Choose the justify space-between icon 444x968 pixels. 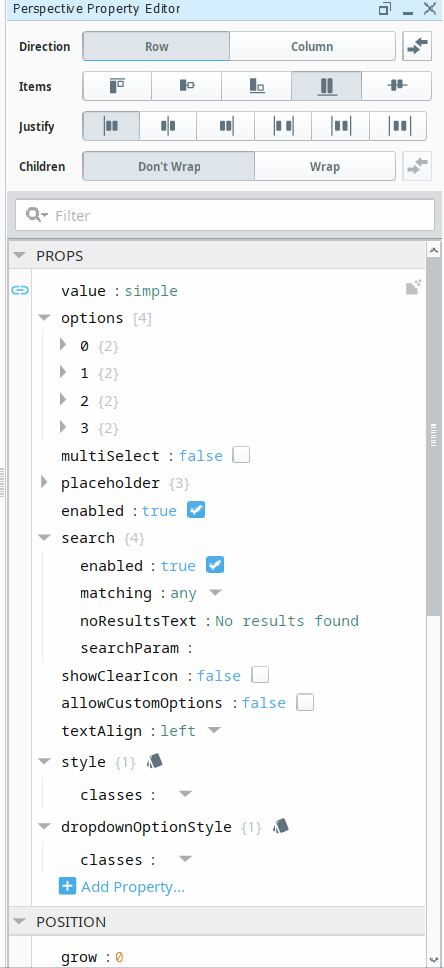point(283,127)
